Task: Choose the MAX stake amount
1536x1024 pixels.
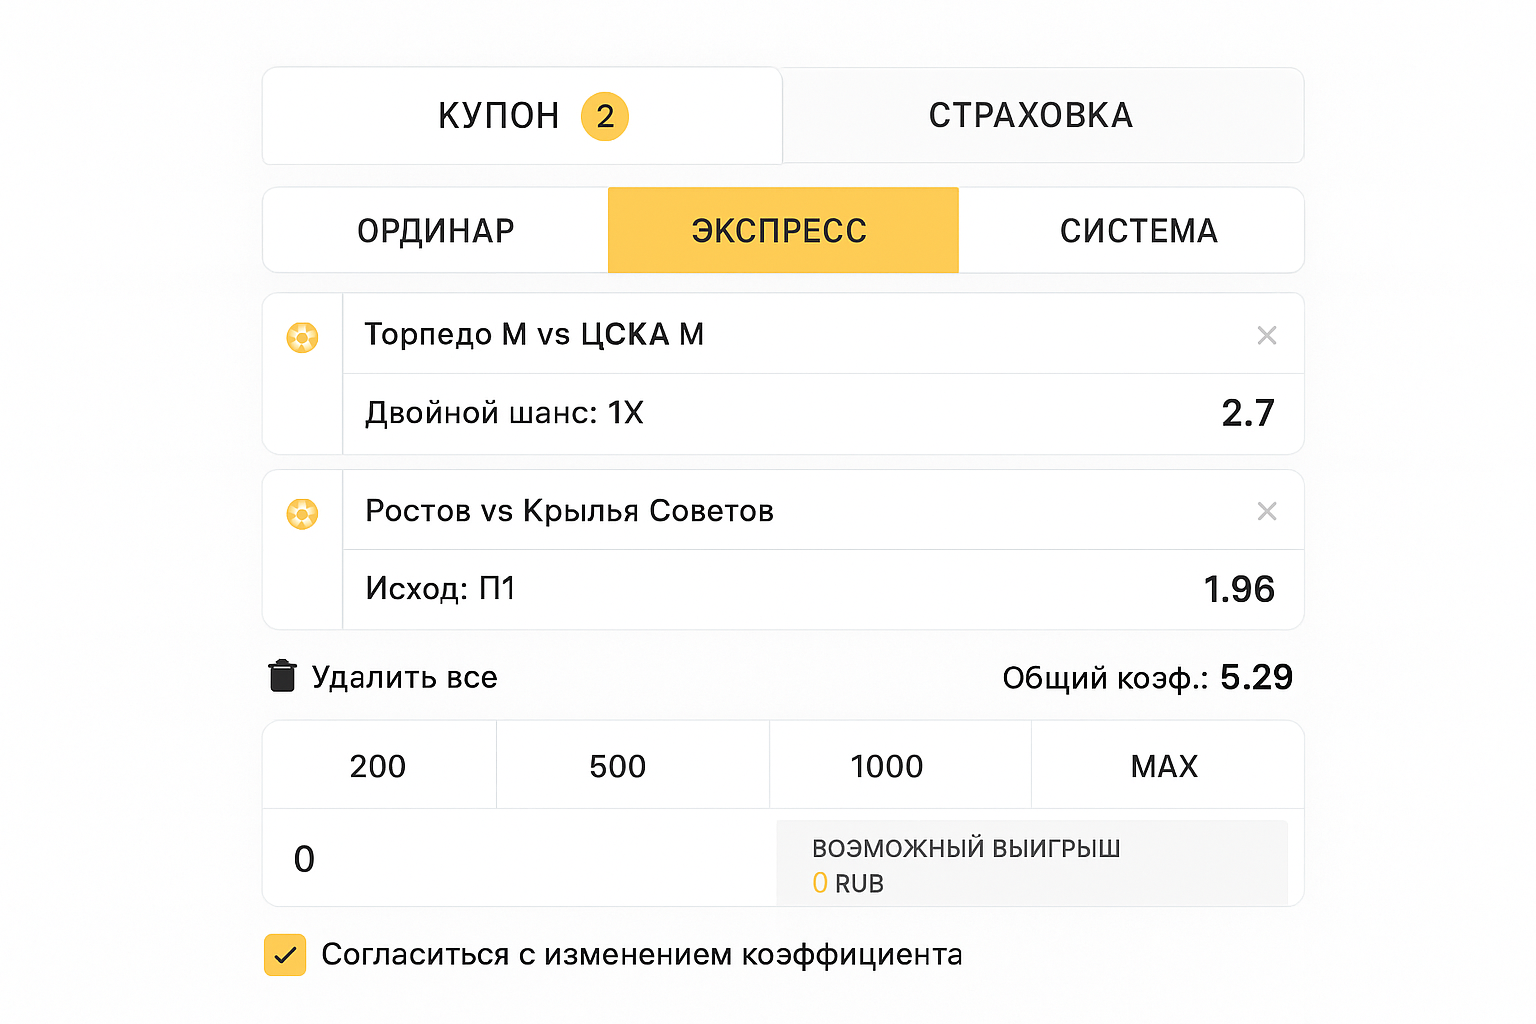Action: pos(1165,766)
